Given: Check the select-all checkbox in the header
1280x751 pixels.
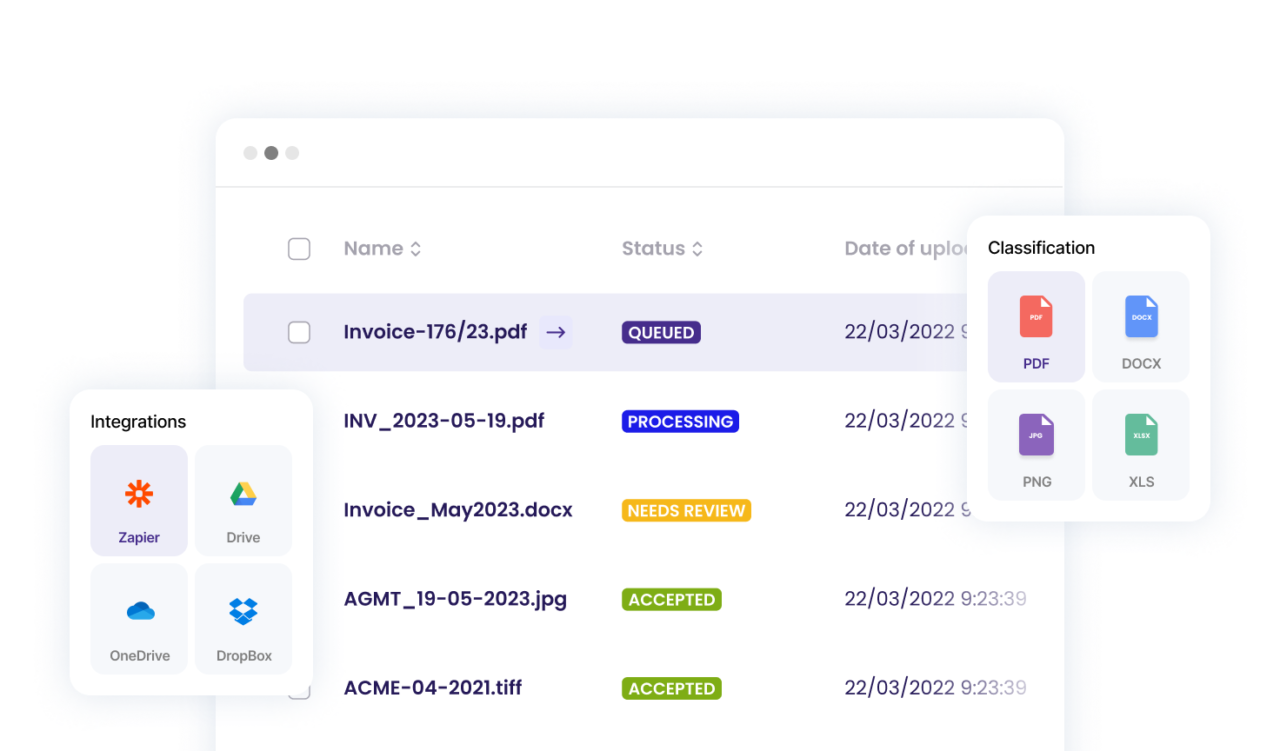Looking at the screenshot, I should pos(299,248).
